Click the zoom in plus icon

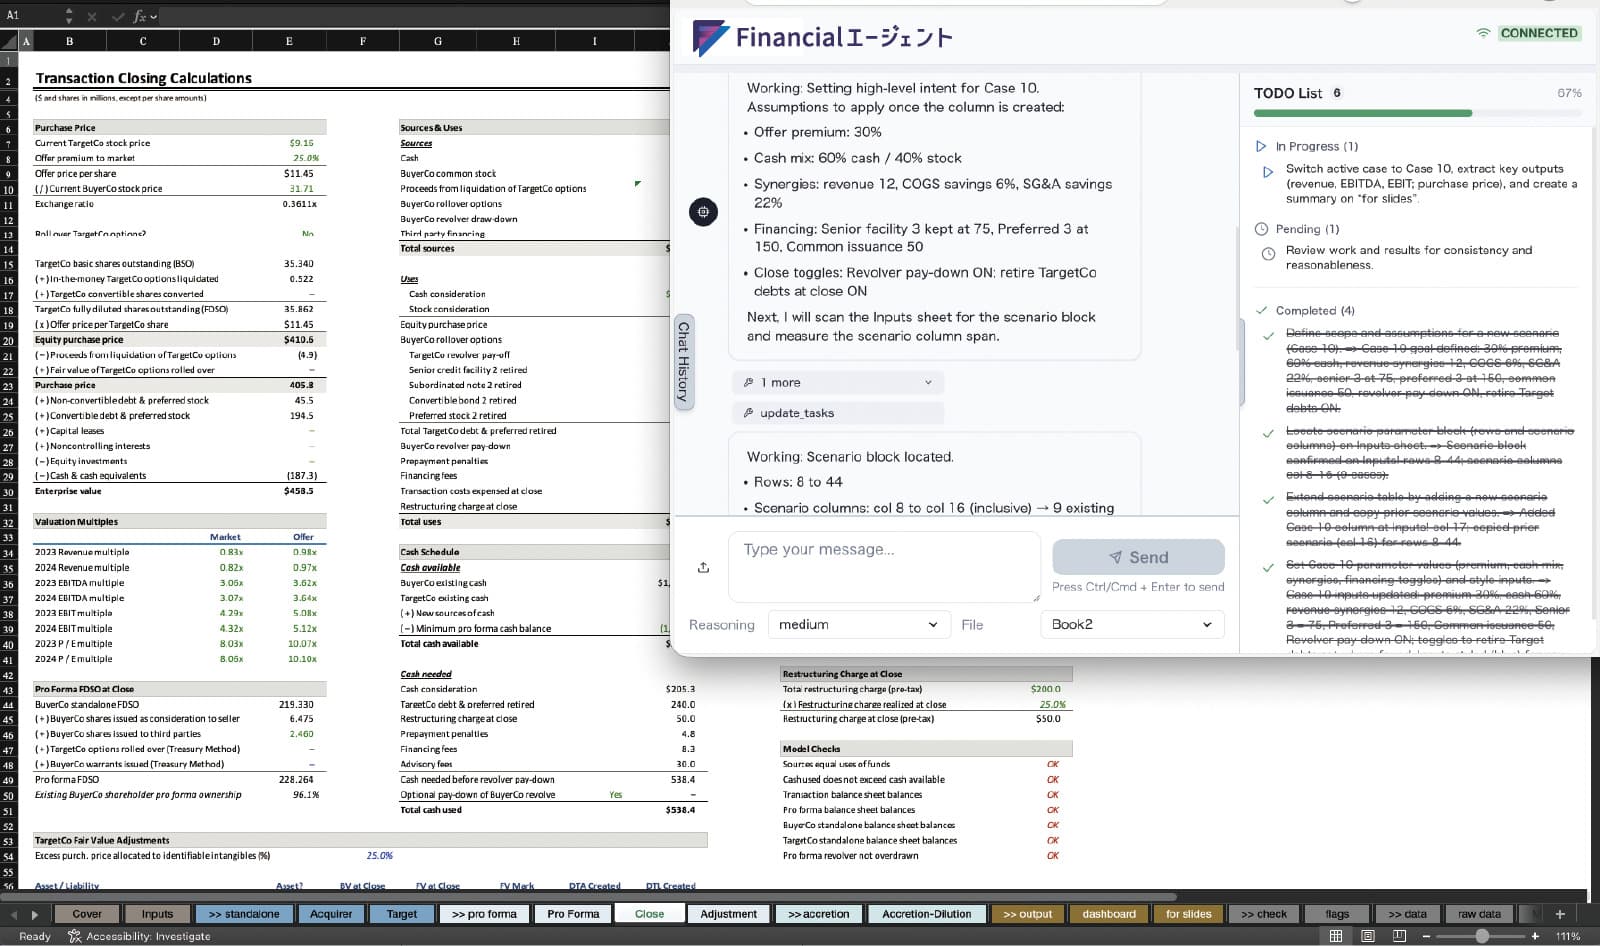1535,936
